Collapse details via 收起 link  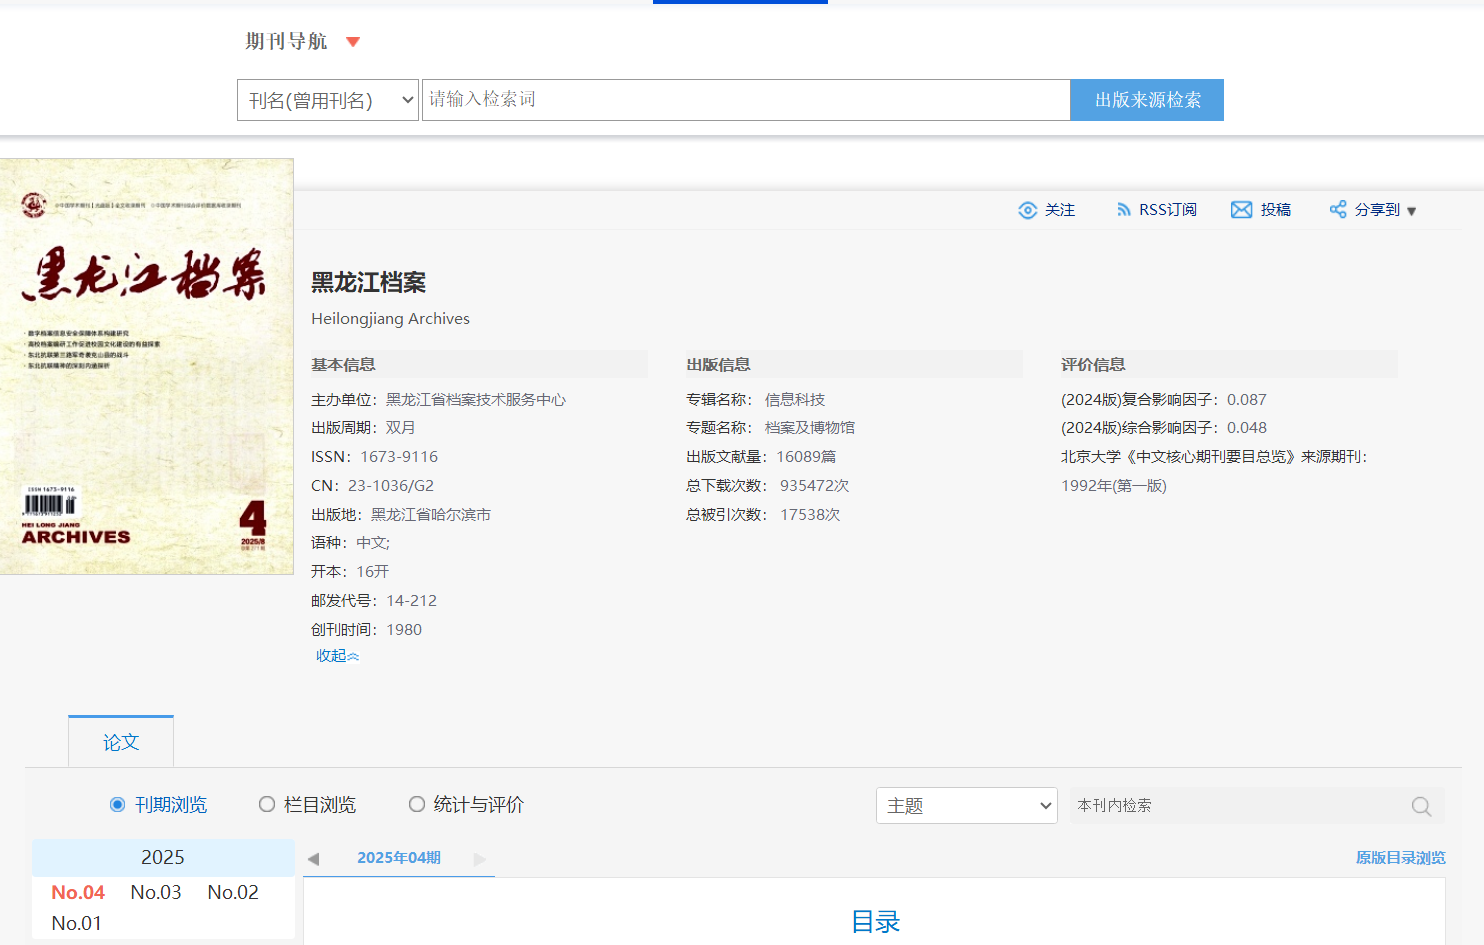coord(337,656)
